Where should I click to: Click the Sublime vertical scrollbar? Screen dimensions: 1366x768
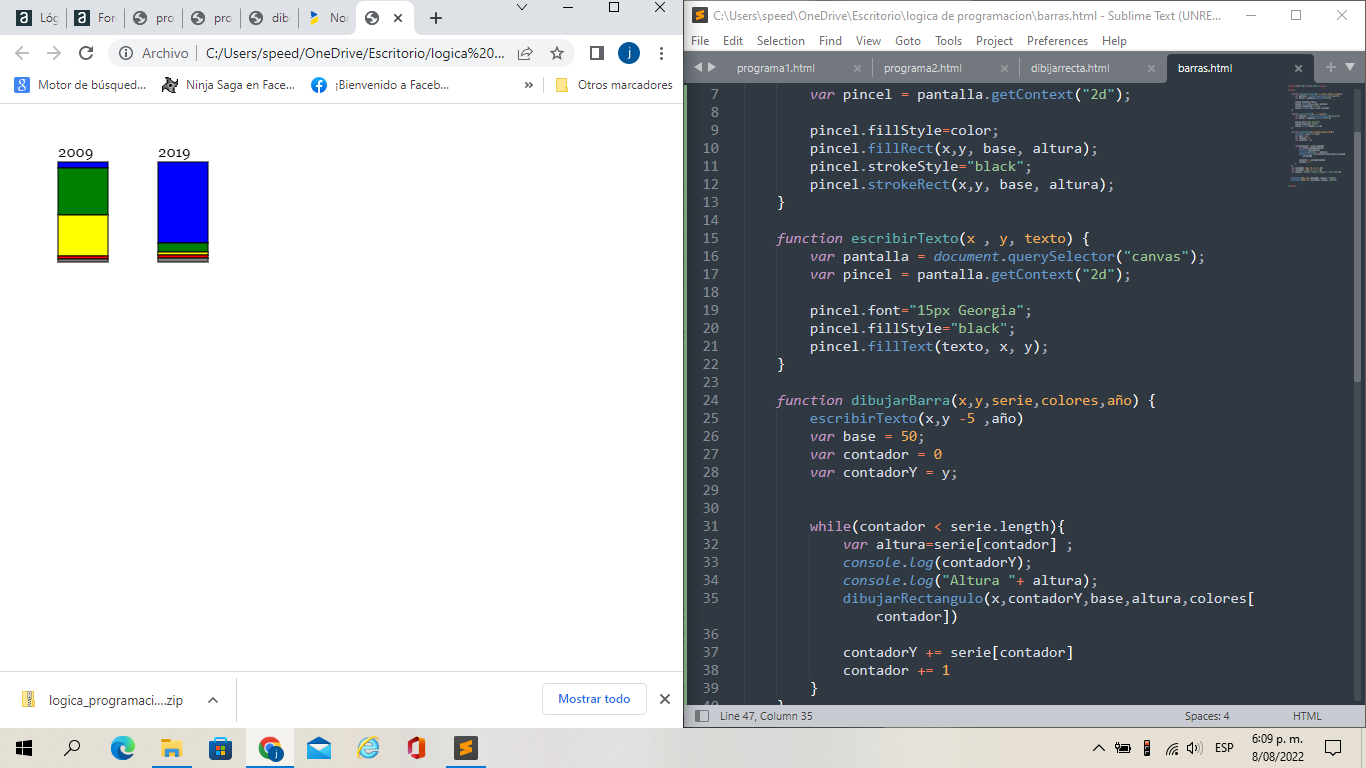tap(1357, 255)
